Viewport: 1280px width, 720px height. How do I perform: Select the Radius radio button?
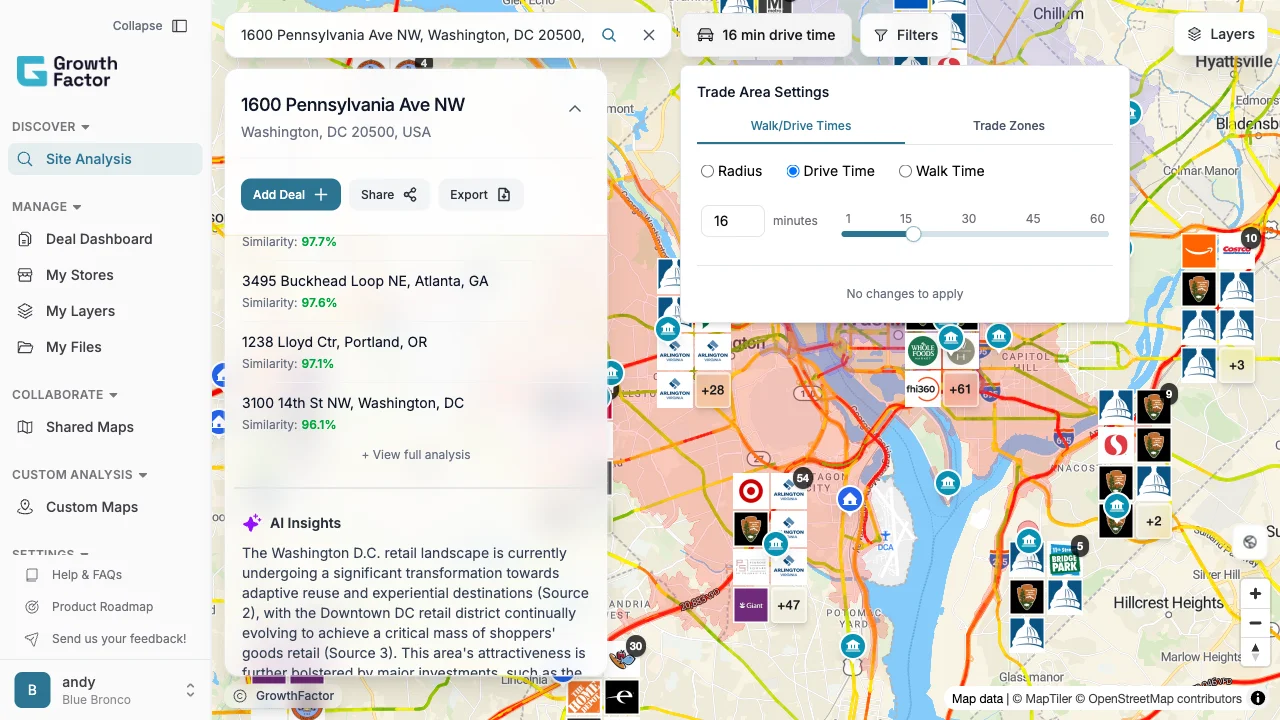(708, 171)
